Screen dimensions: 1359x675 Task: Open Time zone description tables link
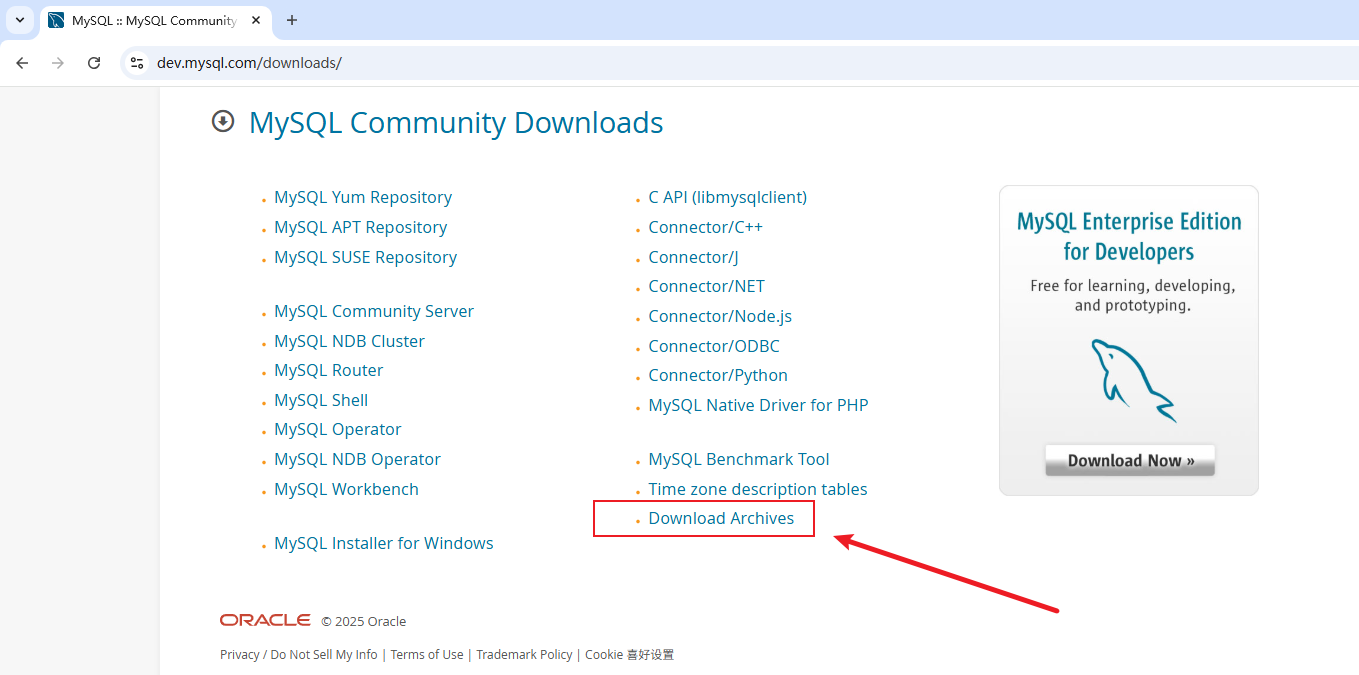[x=758, y=490]
